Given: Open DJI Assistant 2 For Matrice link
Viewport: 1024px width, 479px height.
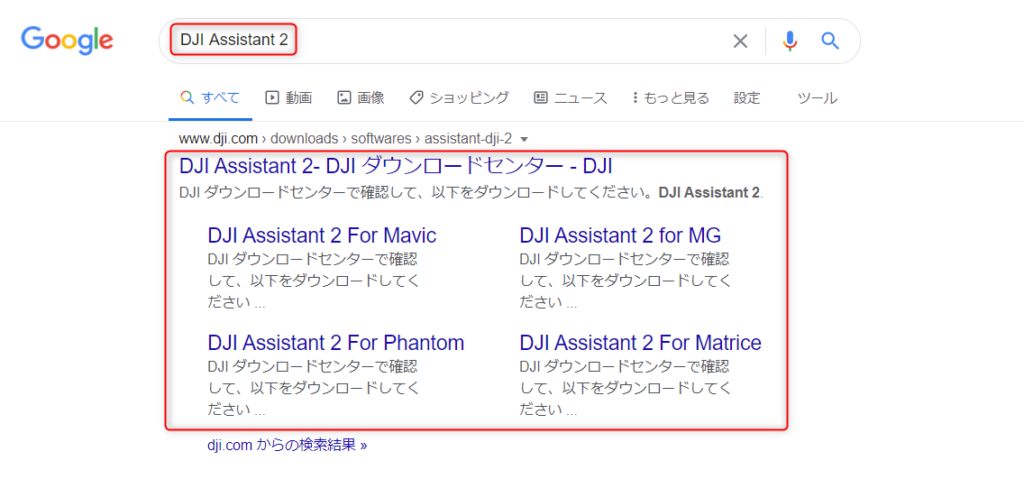Looking at the screenshot, I should pyautogui.click(x=641, y=342).
